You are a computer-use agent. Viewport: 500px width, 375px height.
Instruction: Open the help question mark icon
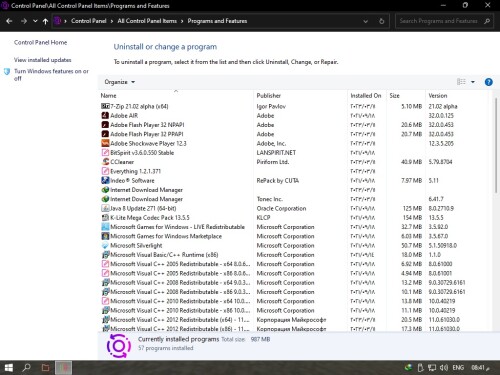click(488, 82)
